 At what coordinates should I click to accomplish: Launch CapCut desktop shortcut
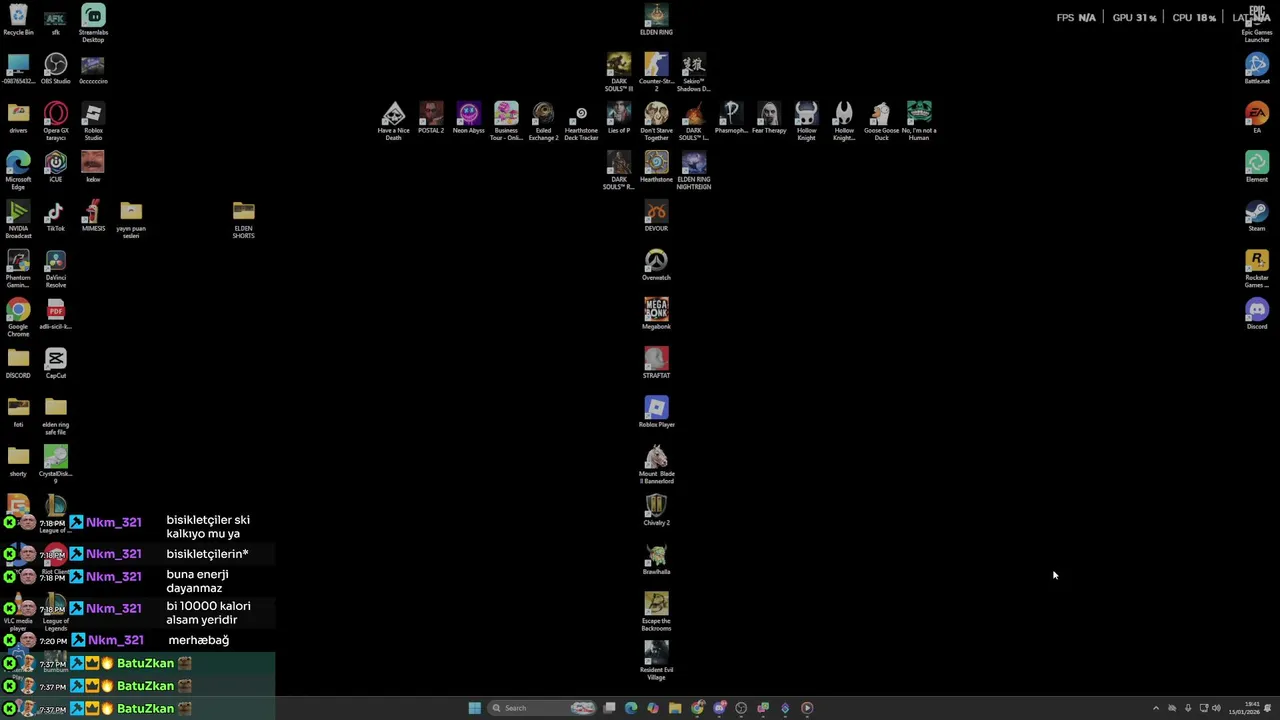(56, 363)
